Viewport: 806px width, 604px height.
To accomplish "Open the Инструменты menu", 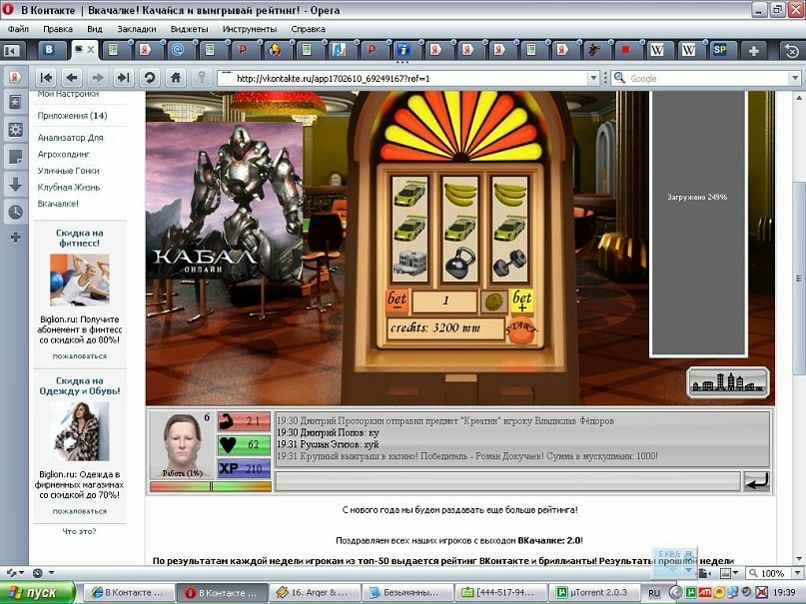I will coord(249,29).
